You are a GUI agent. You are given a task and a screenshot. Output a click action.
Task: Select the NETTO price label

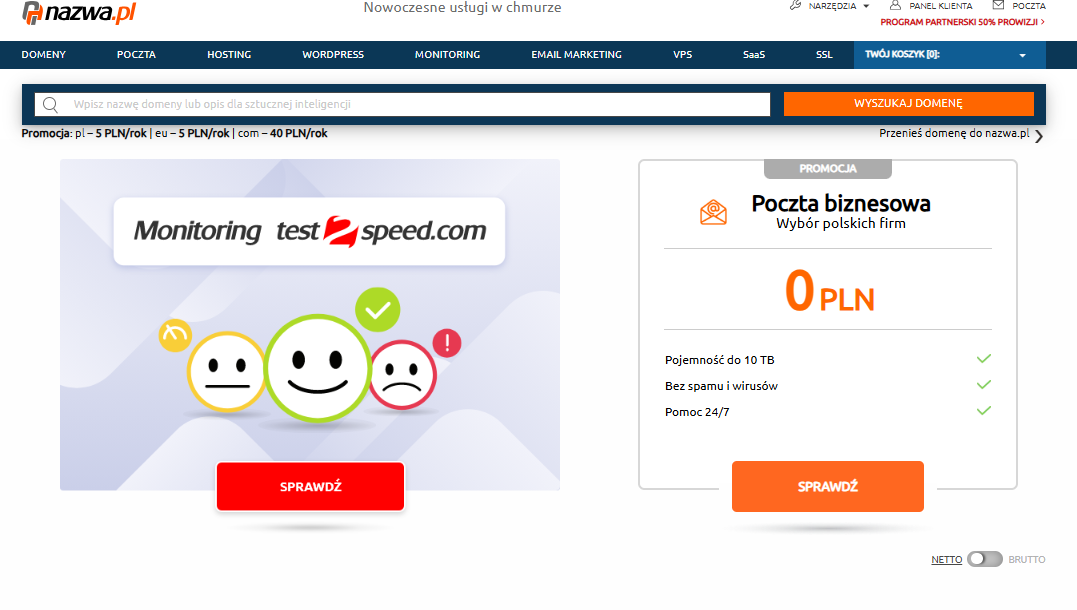coord(946,560)
